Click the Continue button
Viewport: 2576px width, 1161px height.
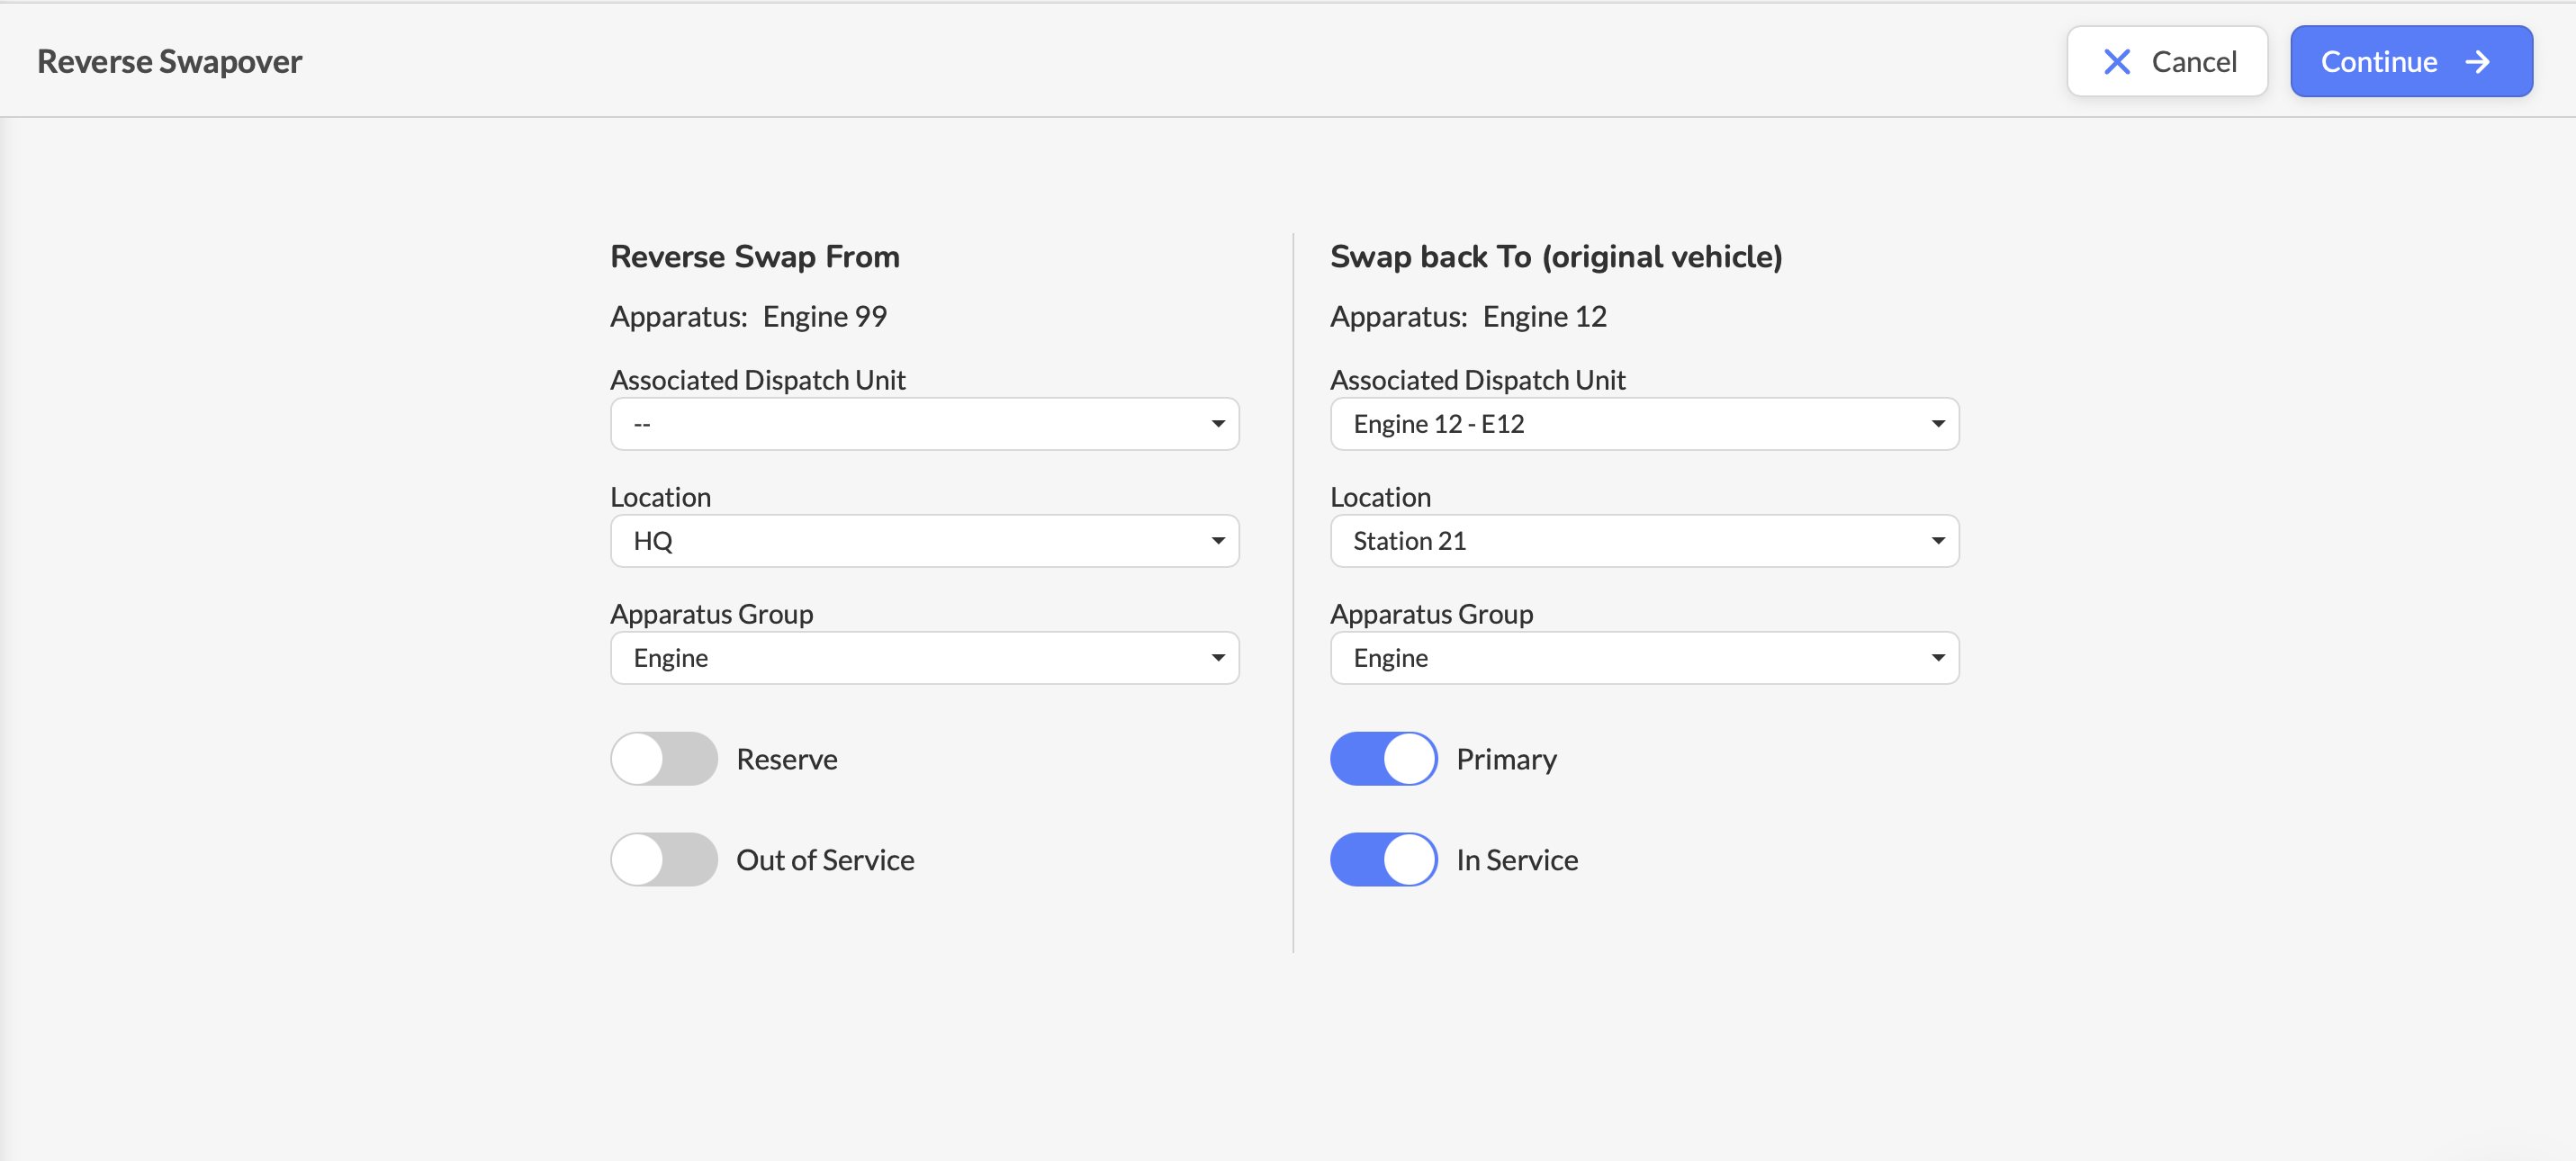coord(2410,62)
